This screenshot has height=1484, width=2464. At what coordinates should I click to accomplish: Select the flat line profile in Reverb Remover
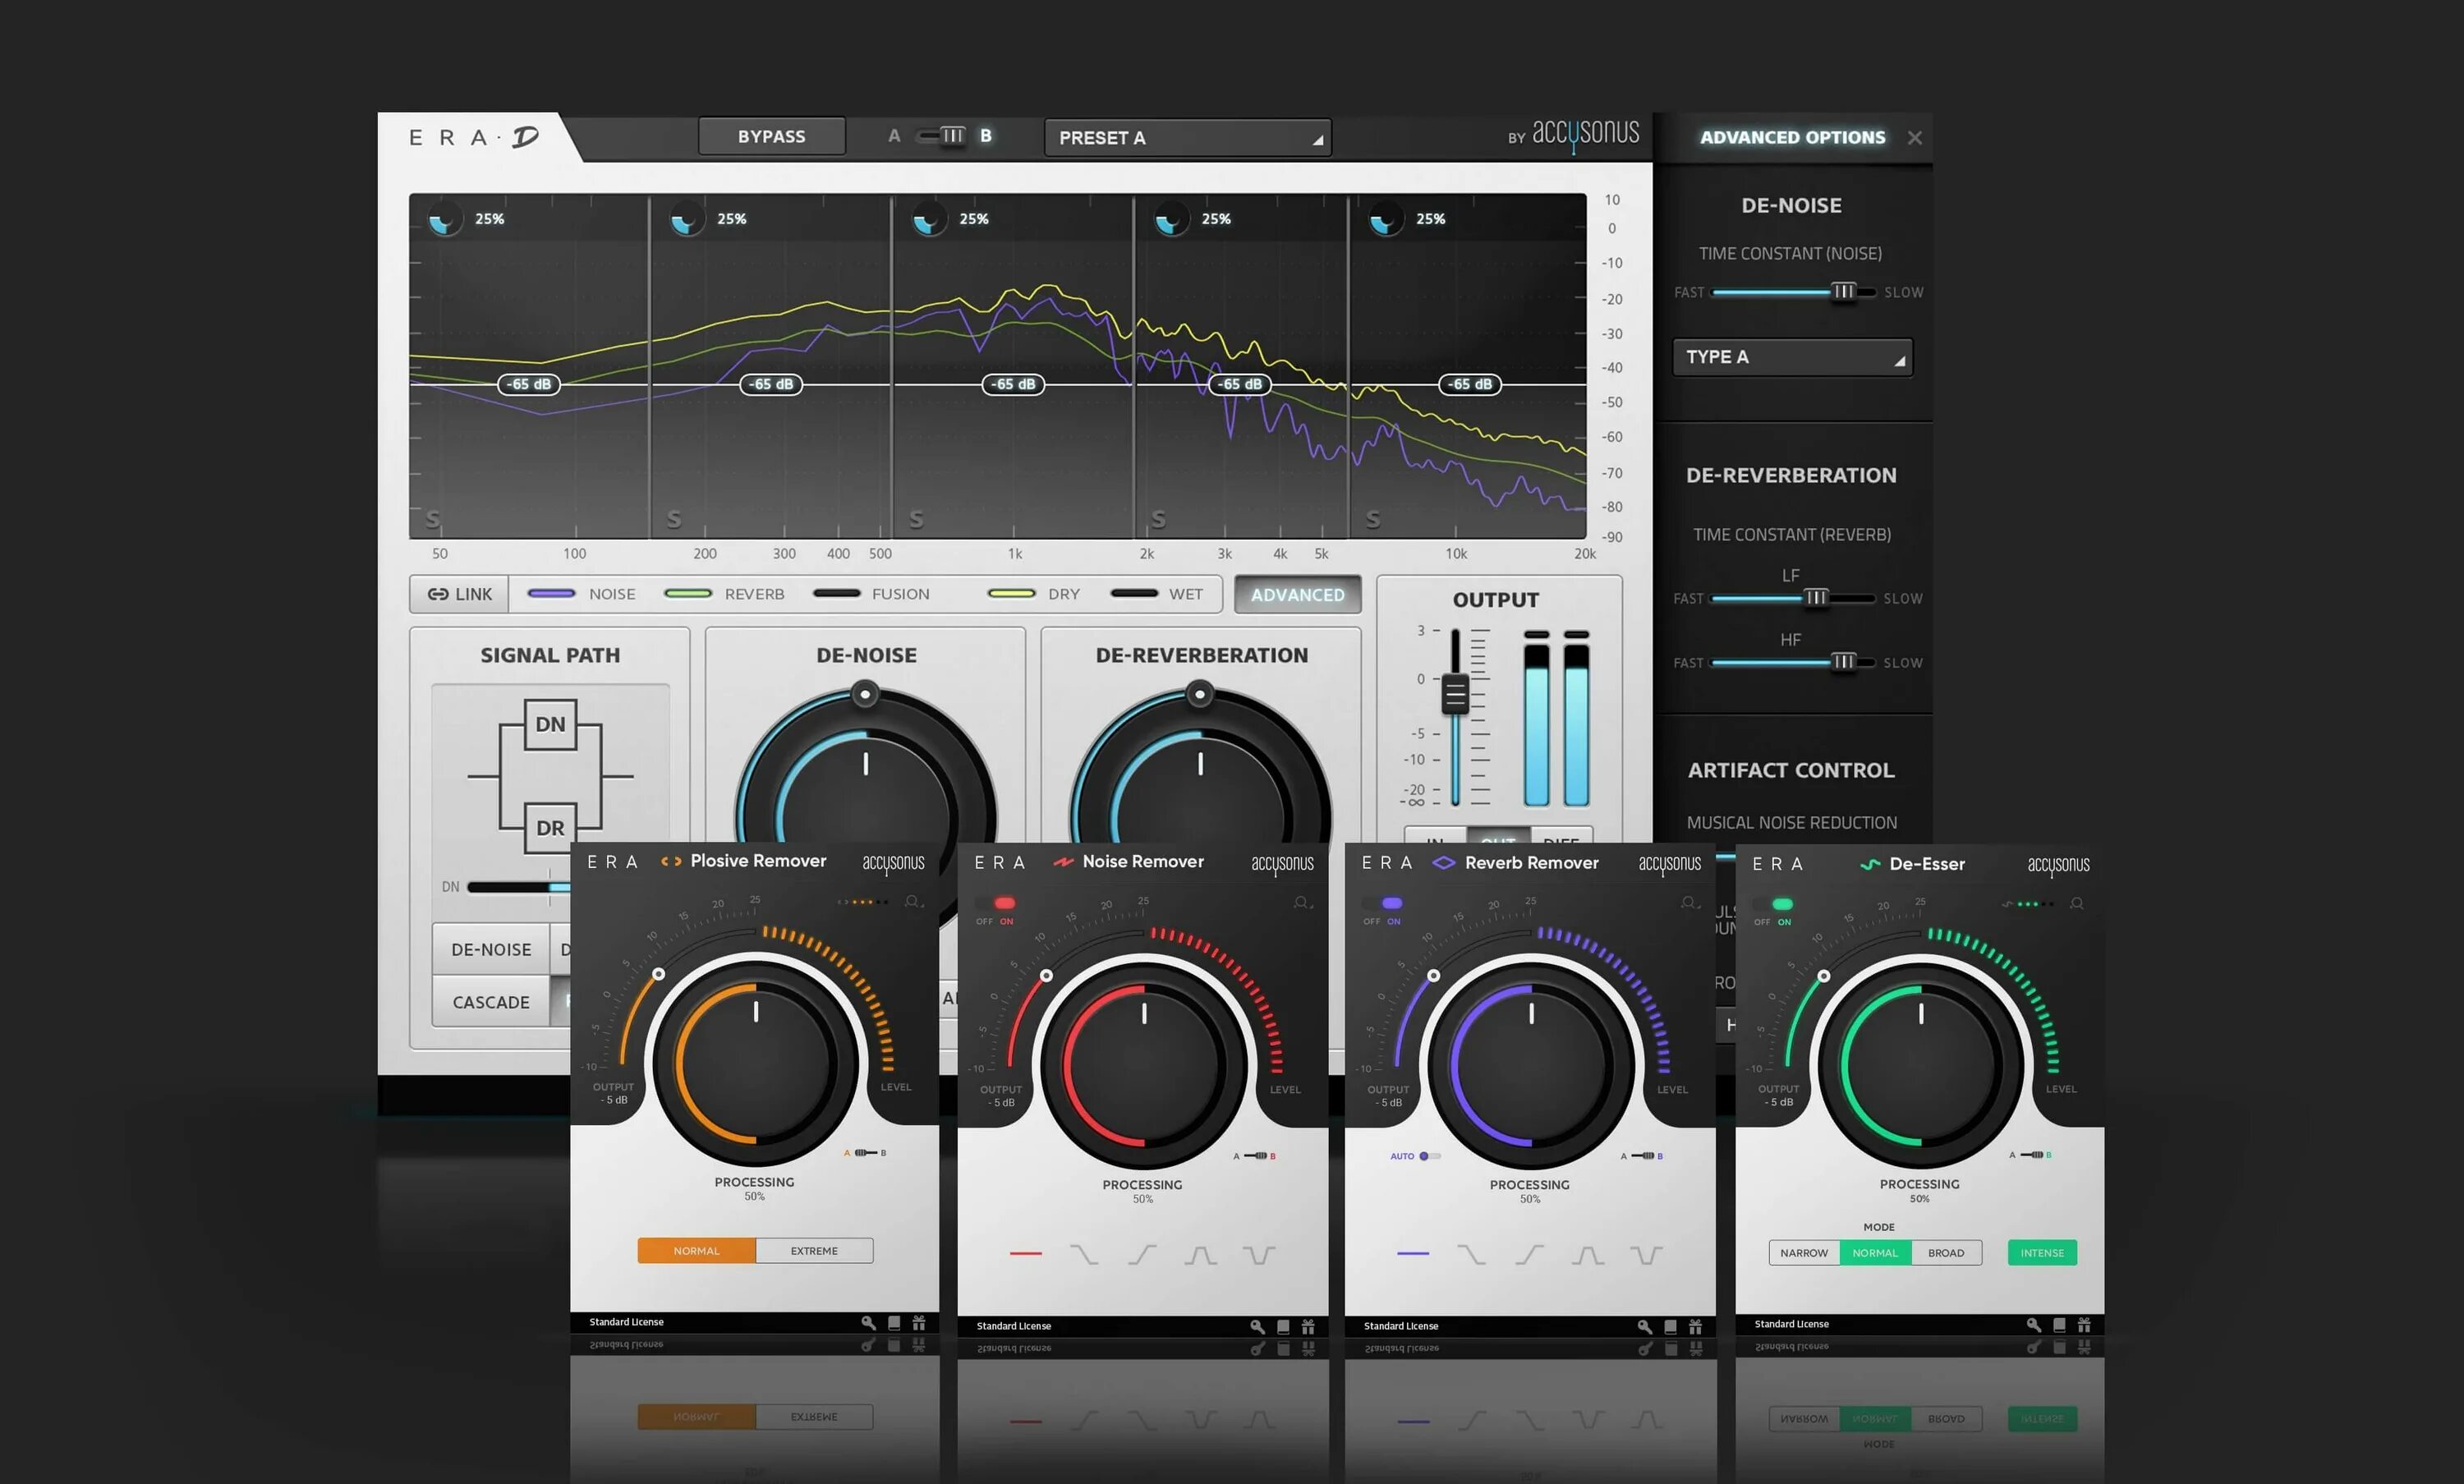click(1412, 1253)
